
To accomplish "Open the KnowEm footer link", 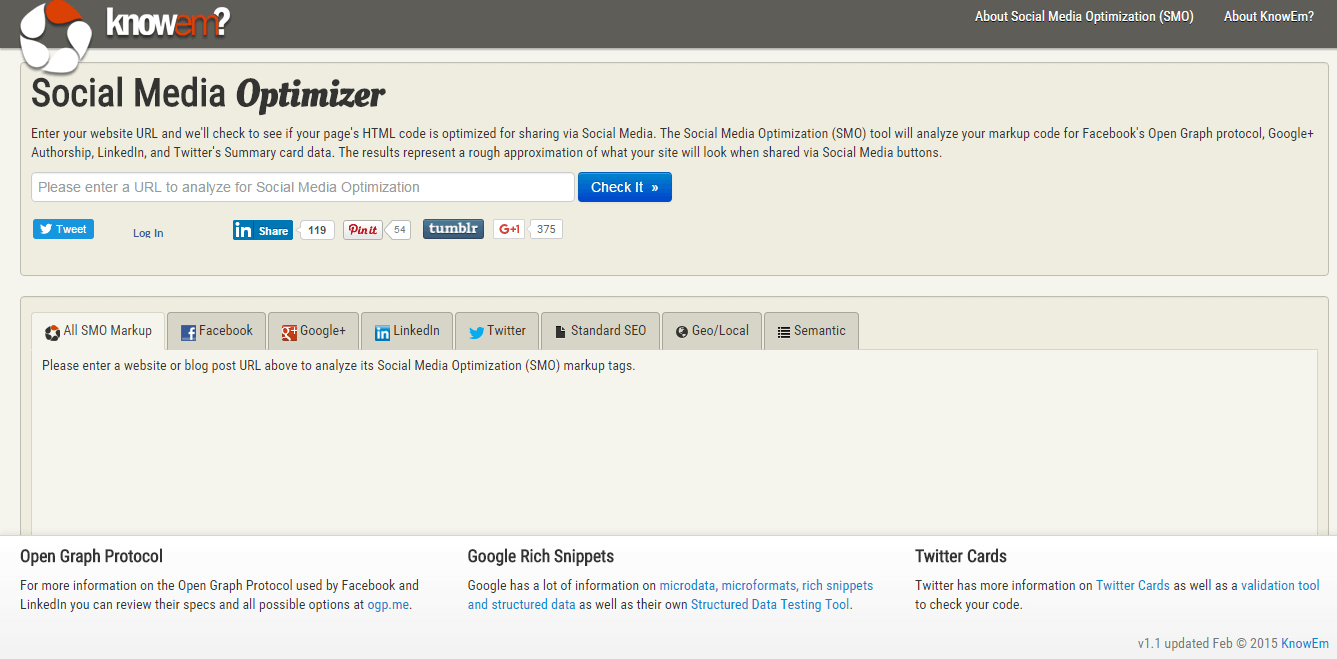I will [1305, 643].
